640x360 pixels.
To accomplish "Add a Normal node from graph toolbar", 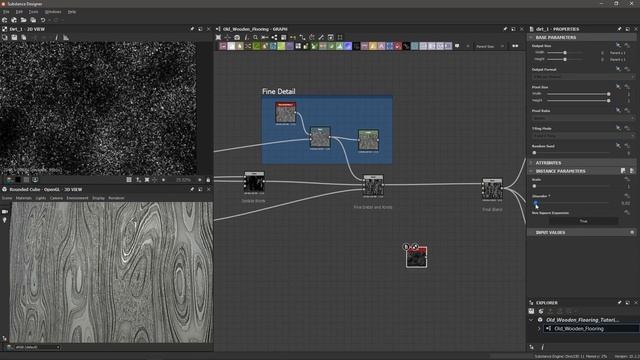I will point(348,46).
